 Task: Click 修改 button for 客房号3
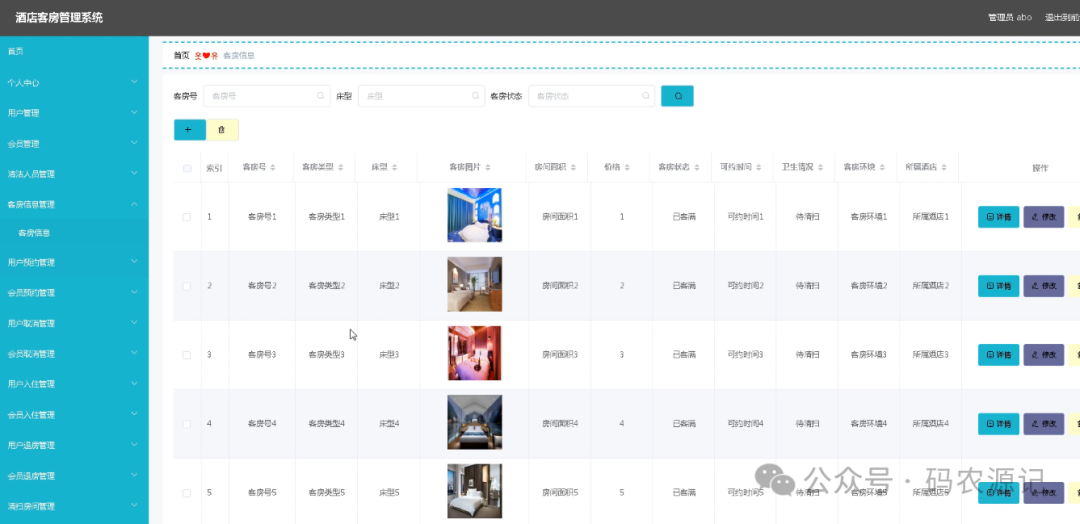point(1043,355)
